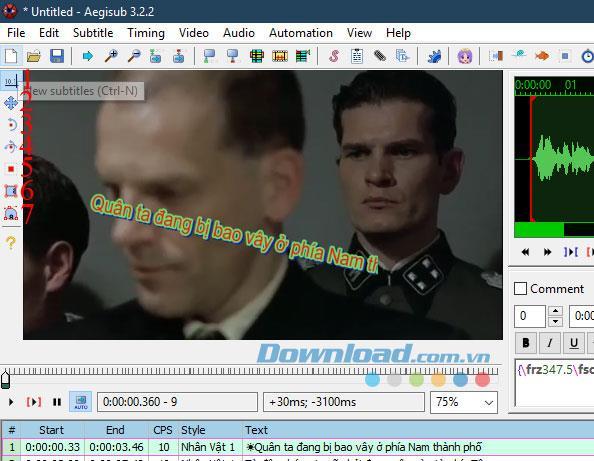Toggle the AUTO auto-scroll video button

(x=81, y=402)
